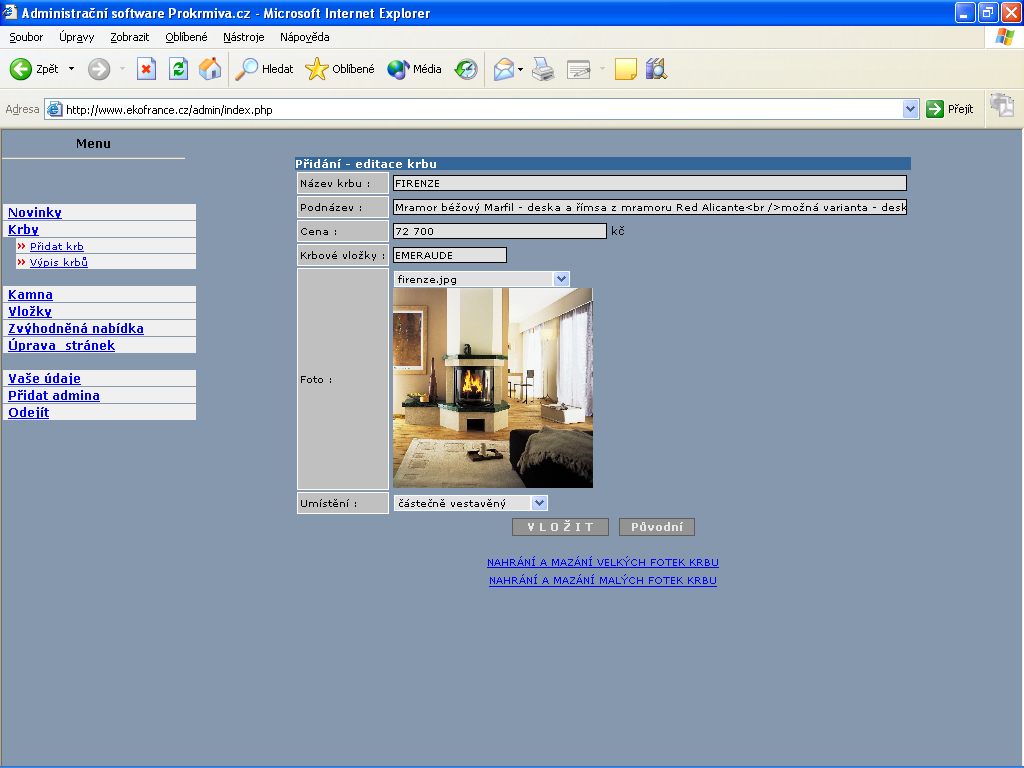1024x768 pixels.
Task: Show browsing history via the clock icon
Action: click(466, 69)
